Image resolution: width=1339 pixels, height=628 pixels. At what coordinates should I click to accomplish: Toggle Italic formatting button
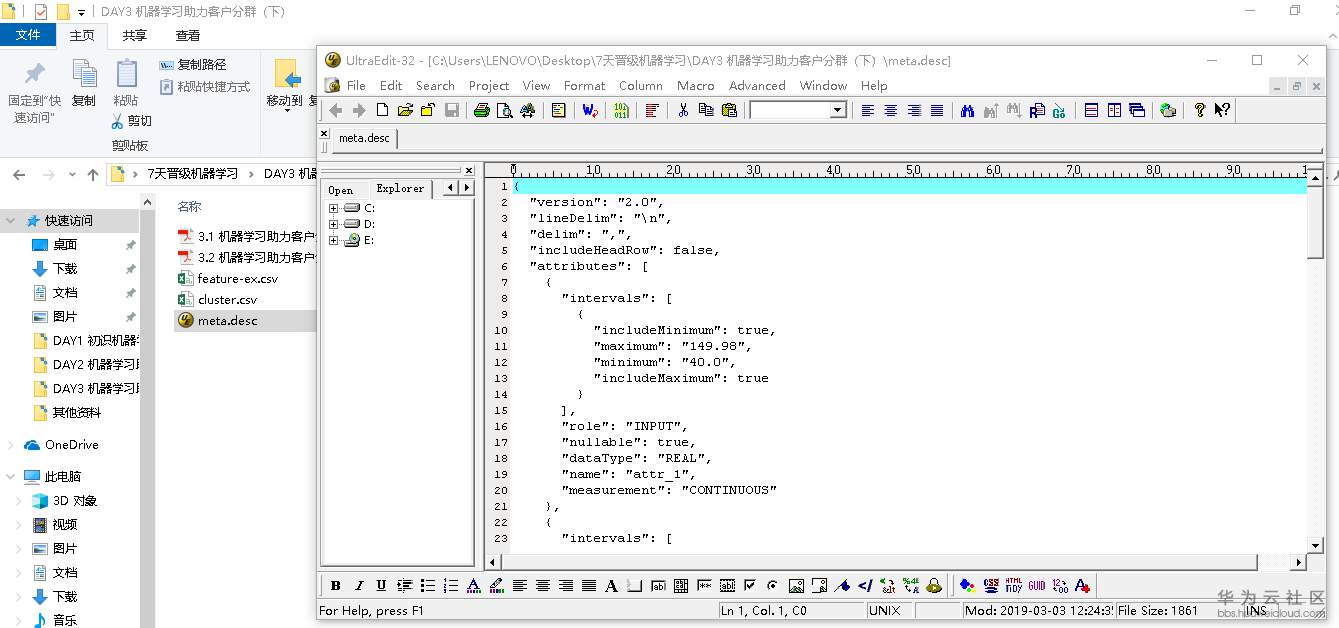pyautogui.click(x=358, y=586)
